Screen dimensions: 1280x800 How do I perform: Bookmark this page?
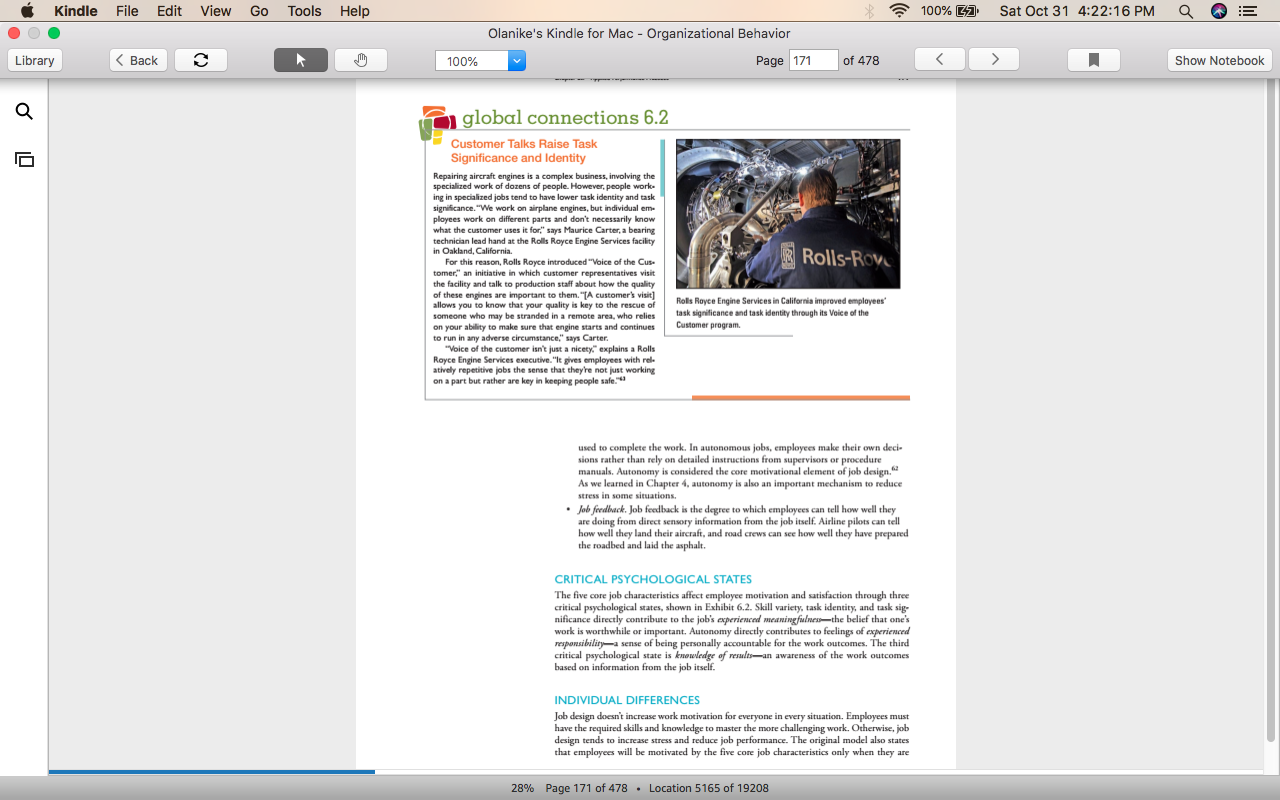click(x=1094, y=60)
